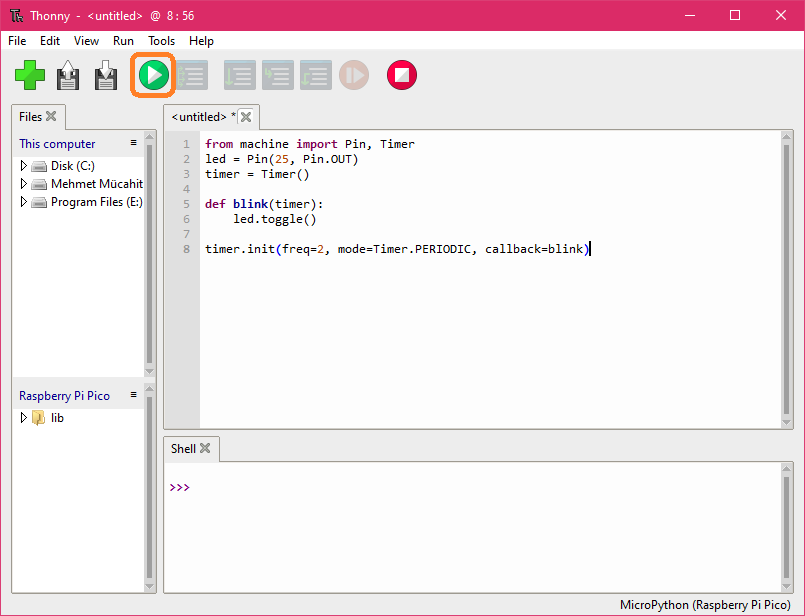Image resolution: width=805 pixels, height=616 pixels.
Task: Click the editor vertical scrollbar
Action: click(786, 279)
